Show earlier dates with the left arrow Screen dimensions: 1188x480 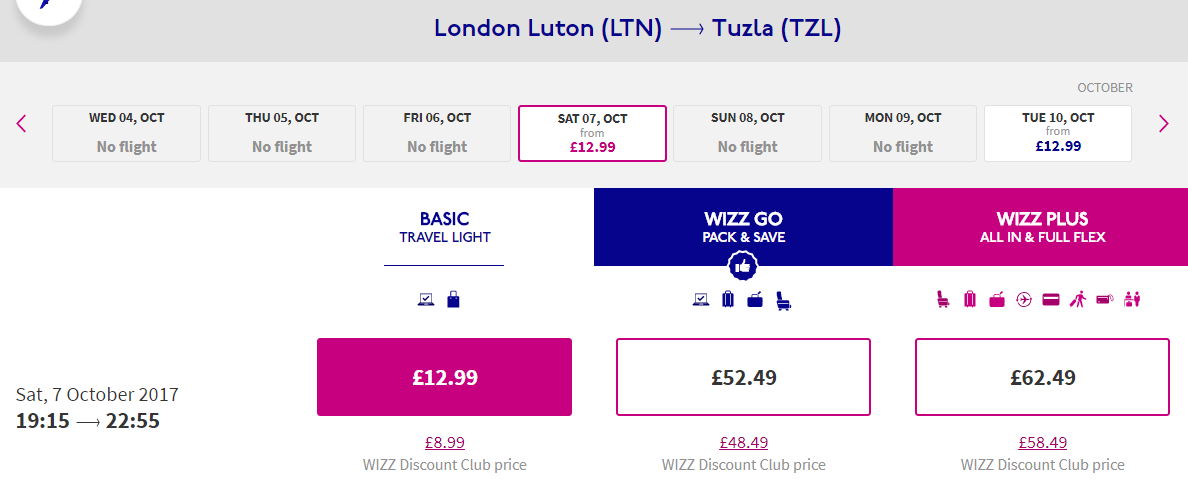[x=21, y=123]
